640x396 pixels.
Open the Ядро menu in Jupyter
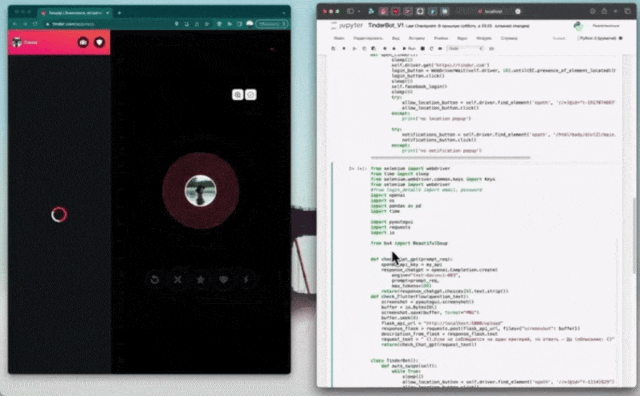point(462,38)
